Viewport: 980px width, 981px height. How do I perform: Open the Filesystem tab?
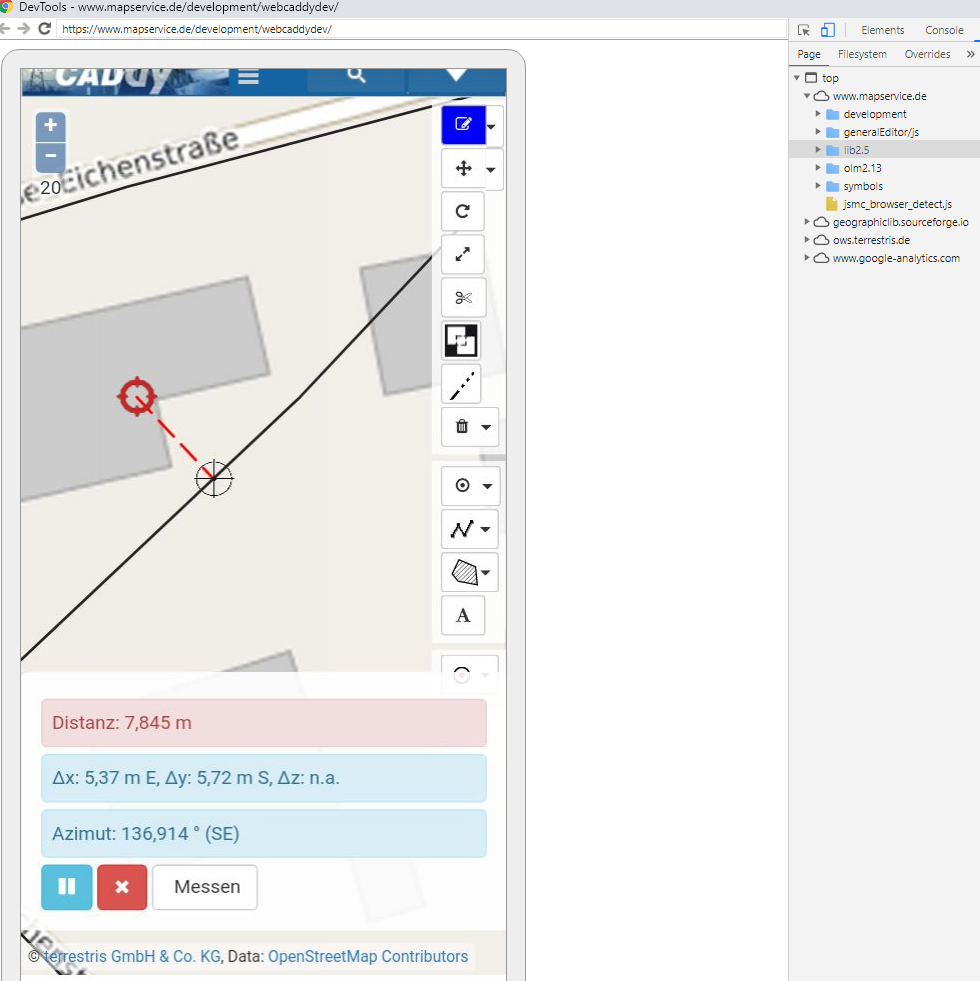862,54
